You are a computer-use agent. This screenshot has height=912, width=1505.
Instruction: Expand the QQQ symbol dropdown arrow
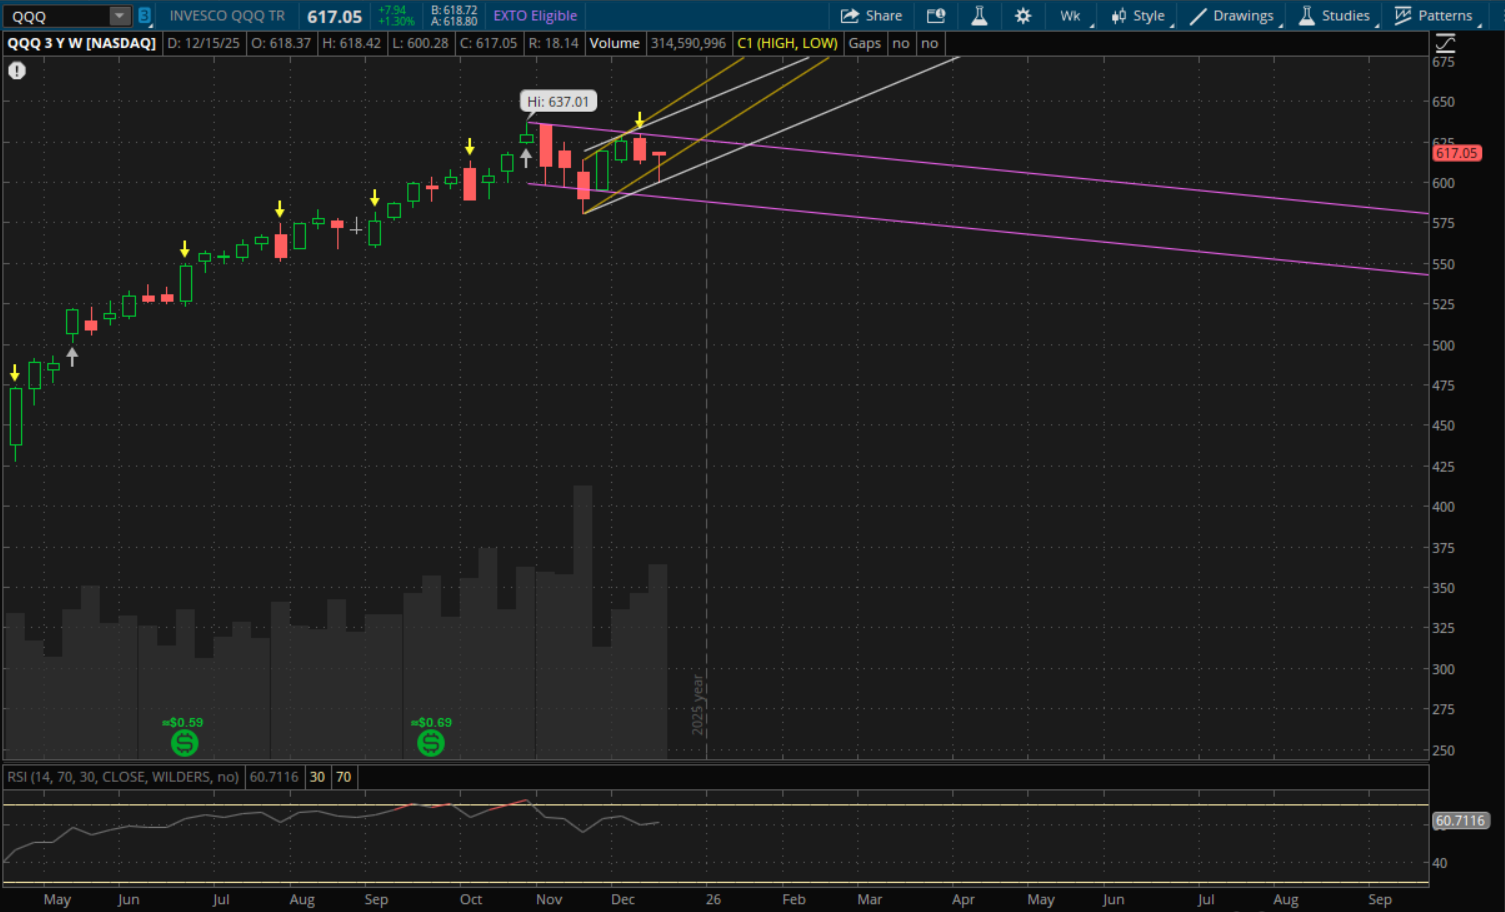(x=119, y=16)
